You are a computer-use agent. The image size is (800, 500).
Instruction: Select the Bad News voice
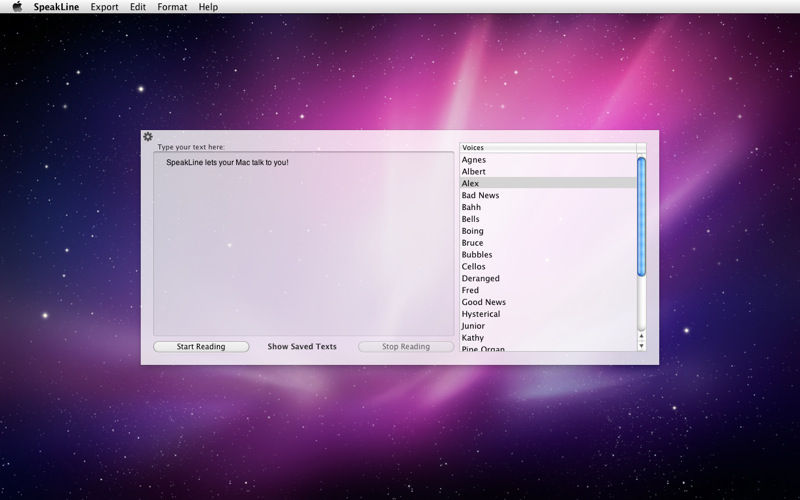[548, 195]
